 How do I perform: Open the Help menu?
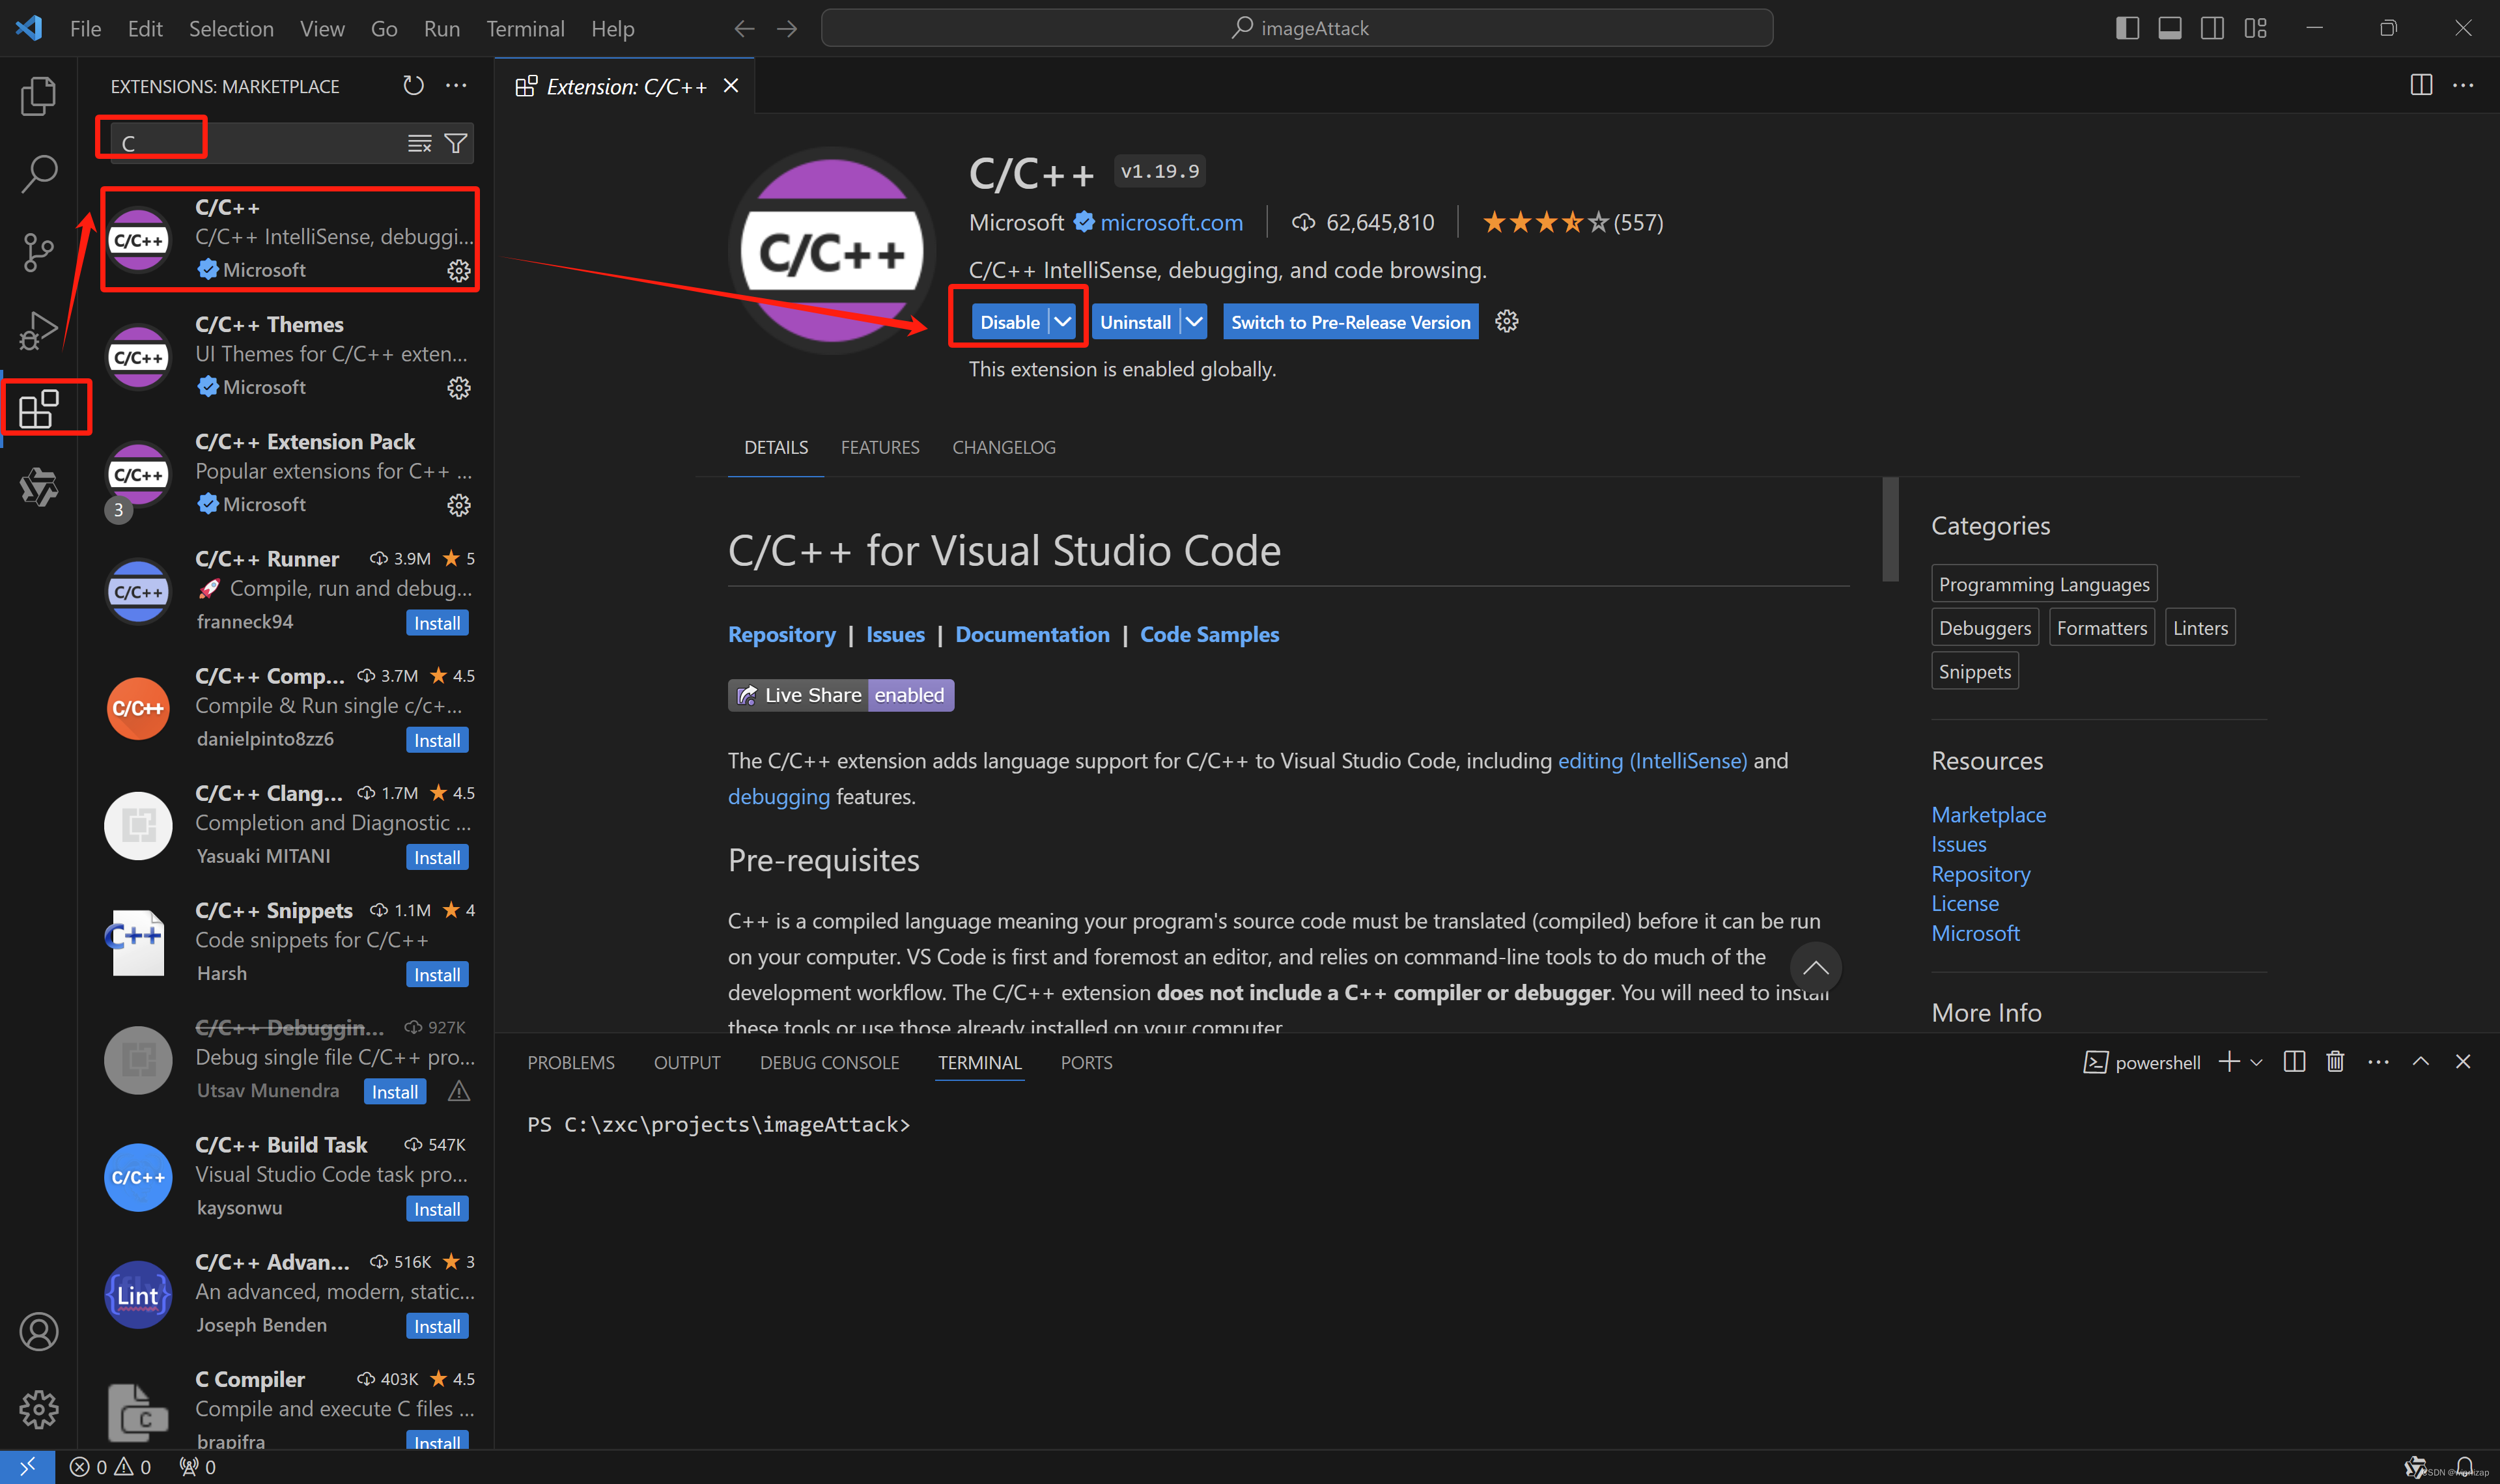coord(612,28)
